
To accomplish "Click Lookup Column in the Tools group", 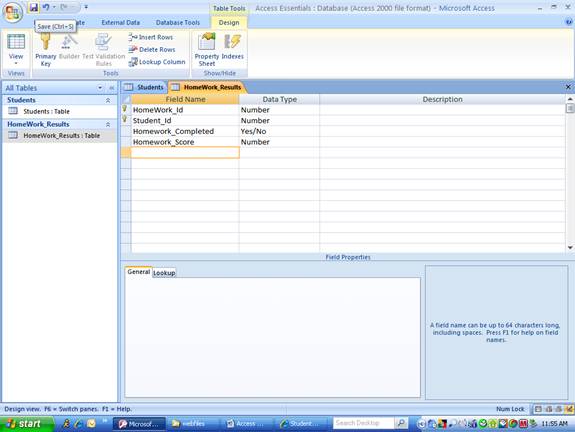I will click(x=157, y=62).
